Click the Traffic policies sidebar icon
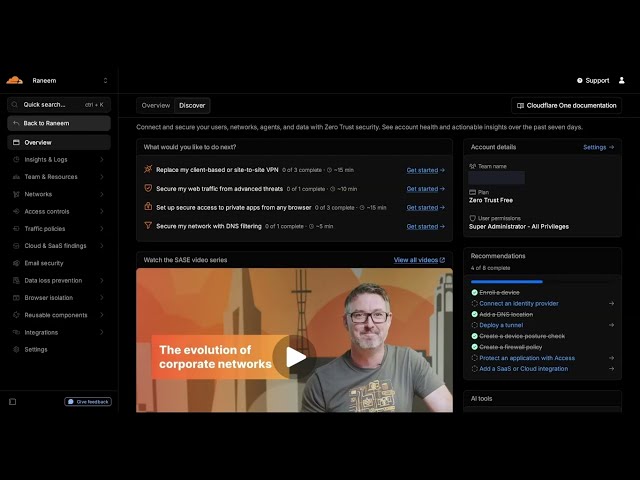 [x=16, y=229]
